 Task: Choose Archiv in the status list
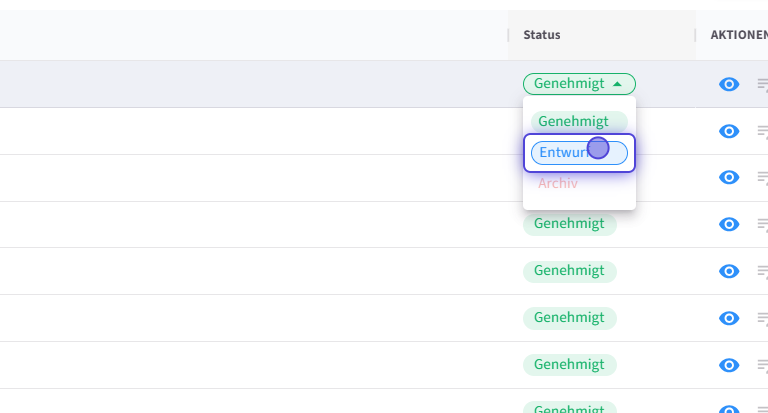click(x=558, y=184)
